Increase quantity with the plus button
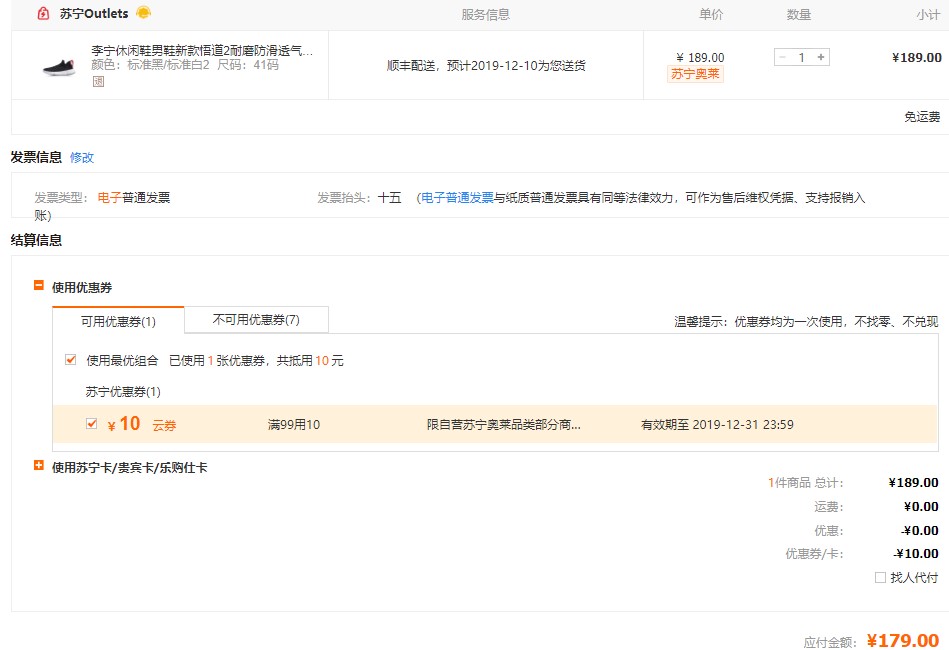Viewport: 949px width, 650px height. [821, 57]
